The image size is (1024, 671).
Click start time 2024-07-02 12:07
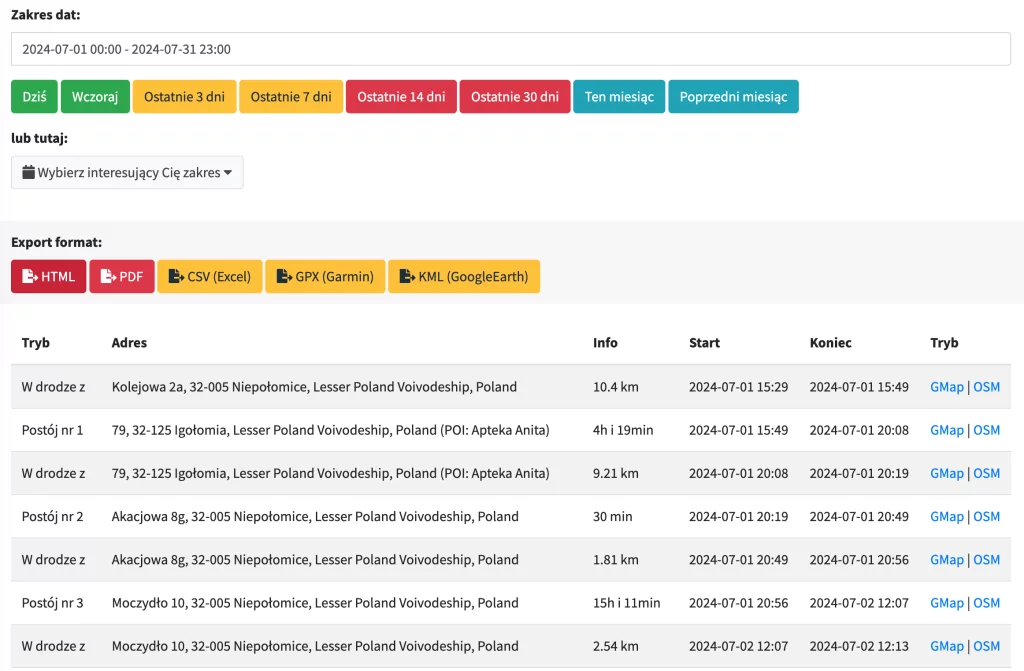point(739,646)
